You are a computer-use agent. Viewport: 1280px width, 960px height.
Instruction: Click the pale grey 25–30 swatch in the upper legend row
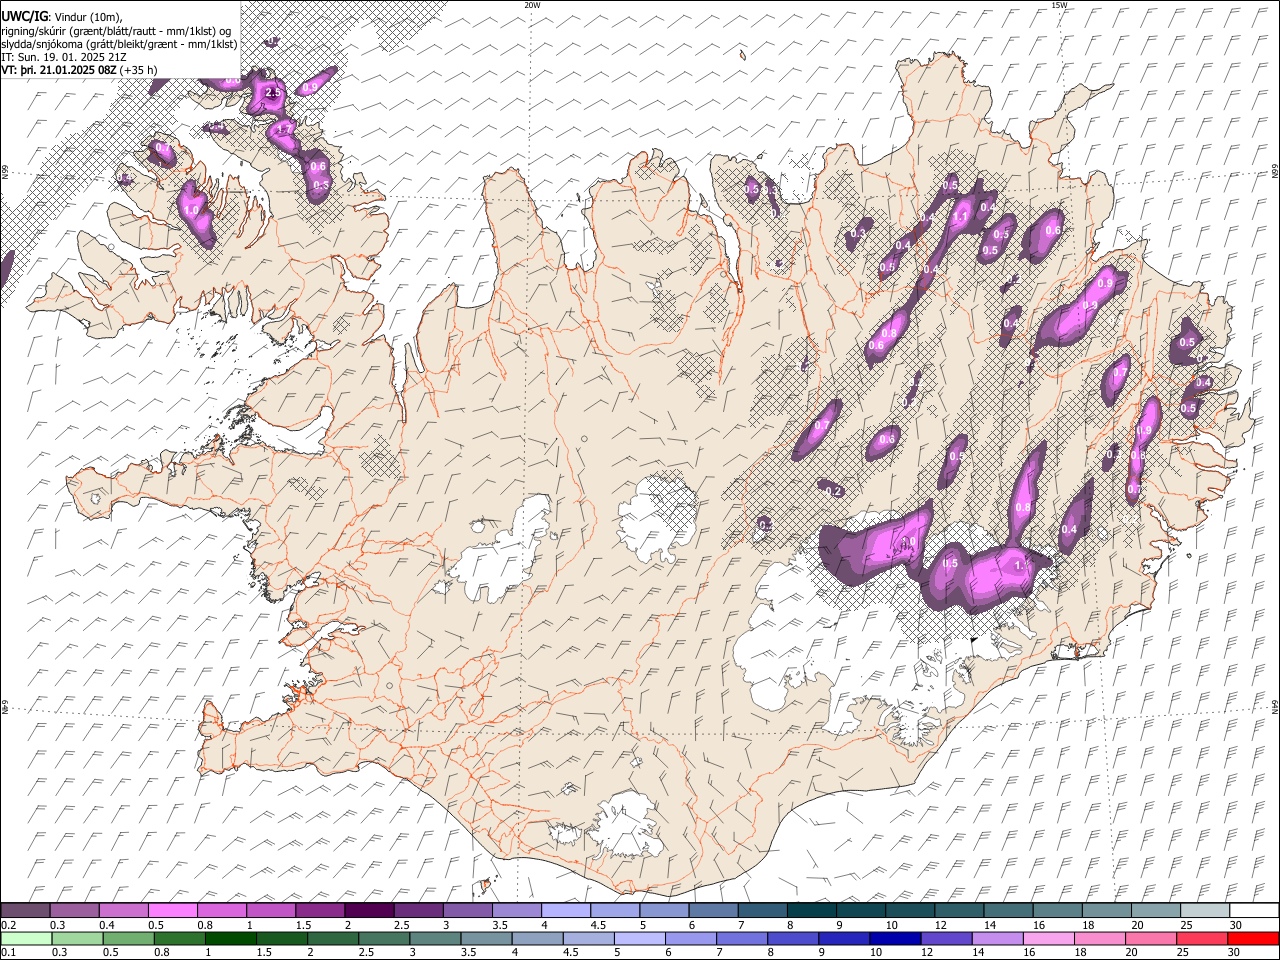(1204, 910)
